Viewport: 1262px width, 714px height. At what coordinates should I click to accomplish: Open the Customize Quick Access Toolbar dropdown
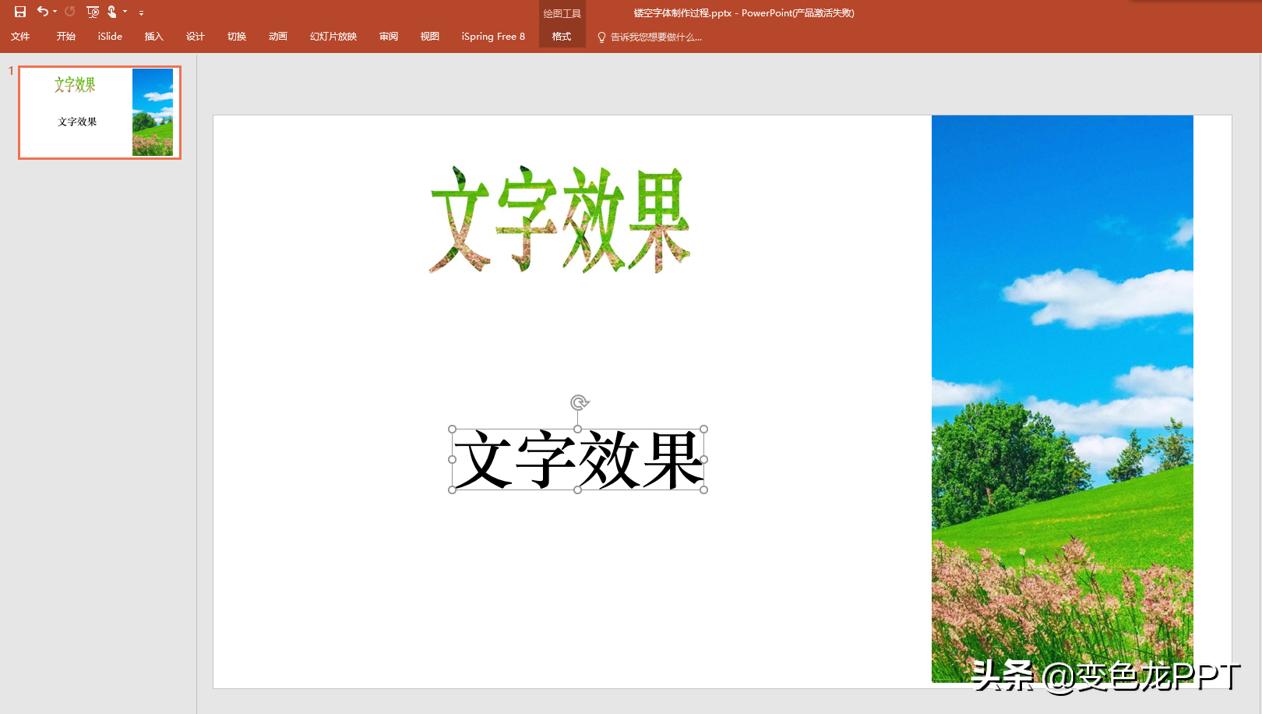[141, 12]
